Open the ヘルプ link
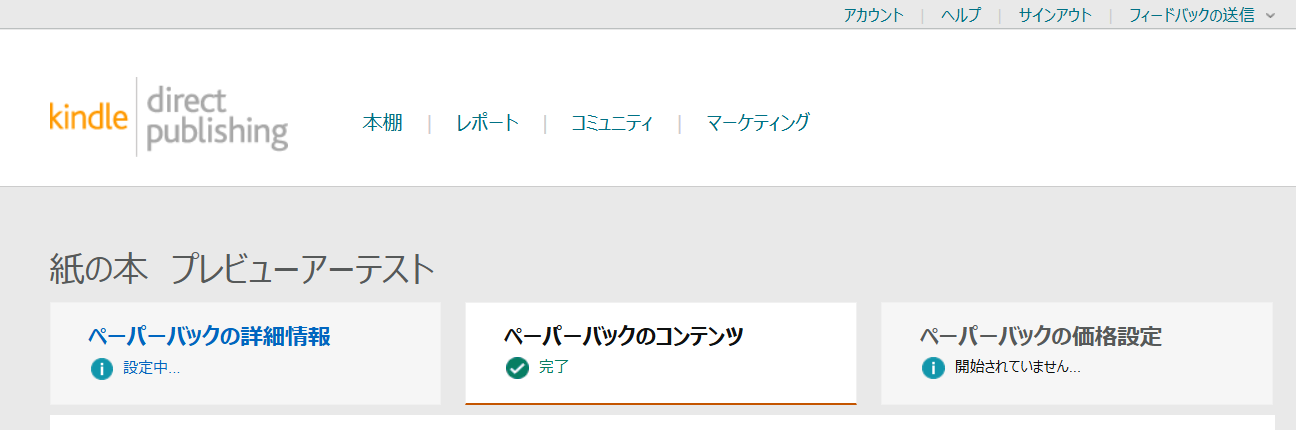 pos(961,15)
